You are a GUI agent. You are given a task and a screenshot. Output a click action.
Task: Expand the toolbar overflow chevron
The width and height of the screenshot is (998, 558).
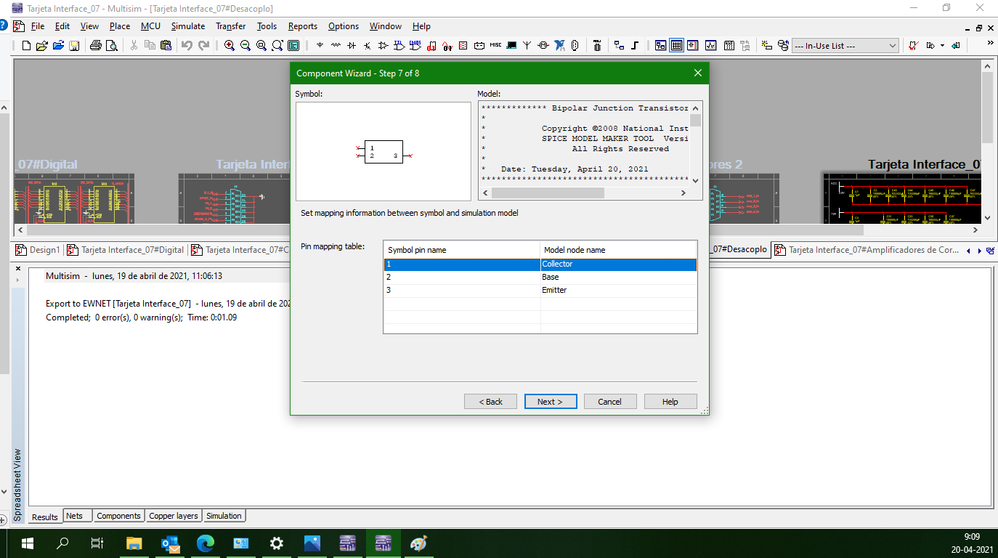tap(990, 43)
